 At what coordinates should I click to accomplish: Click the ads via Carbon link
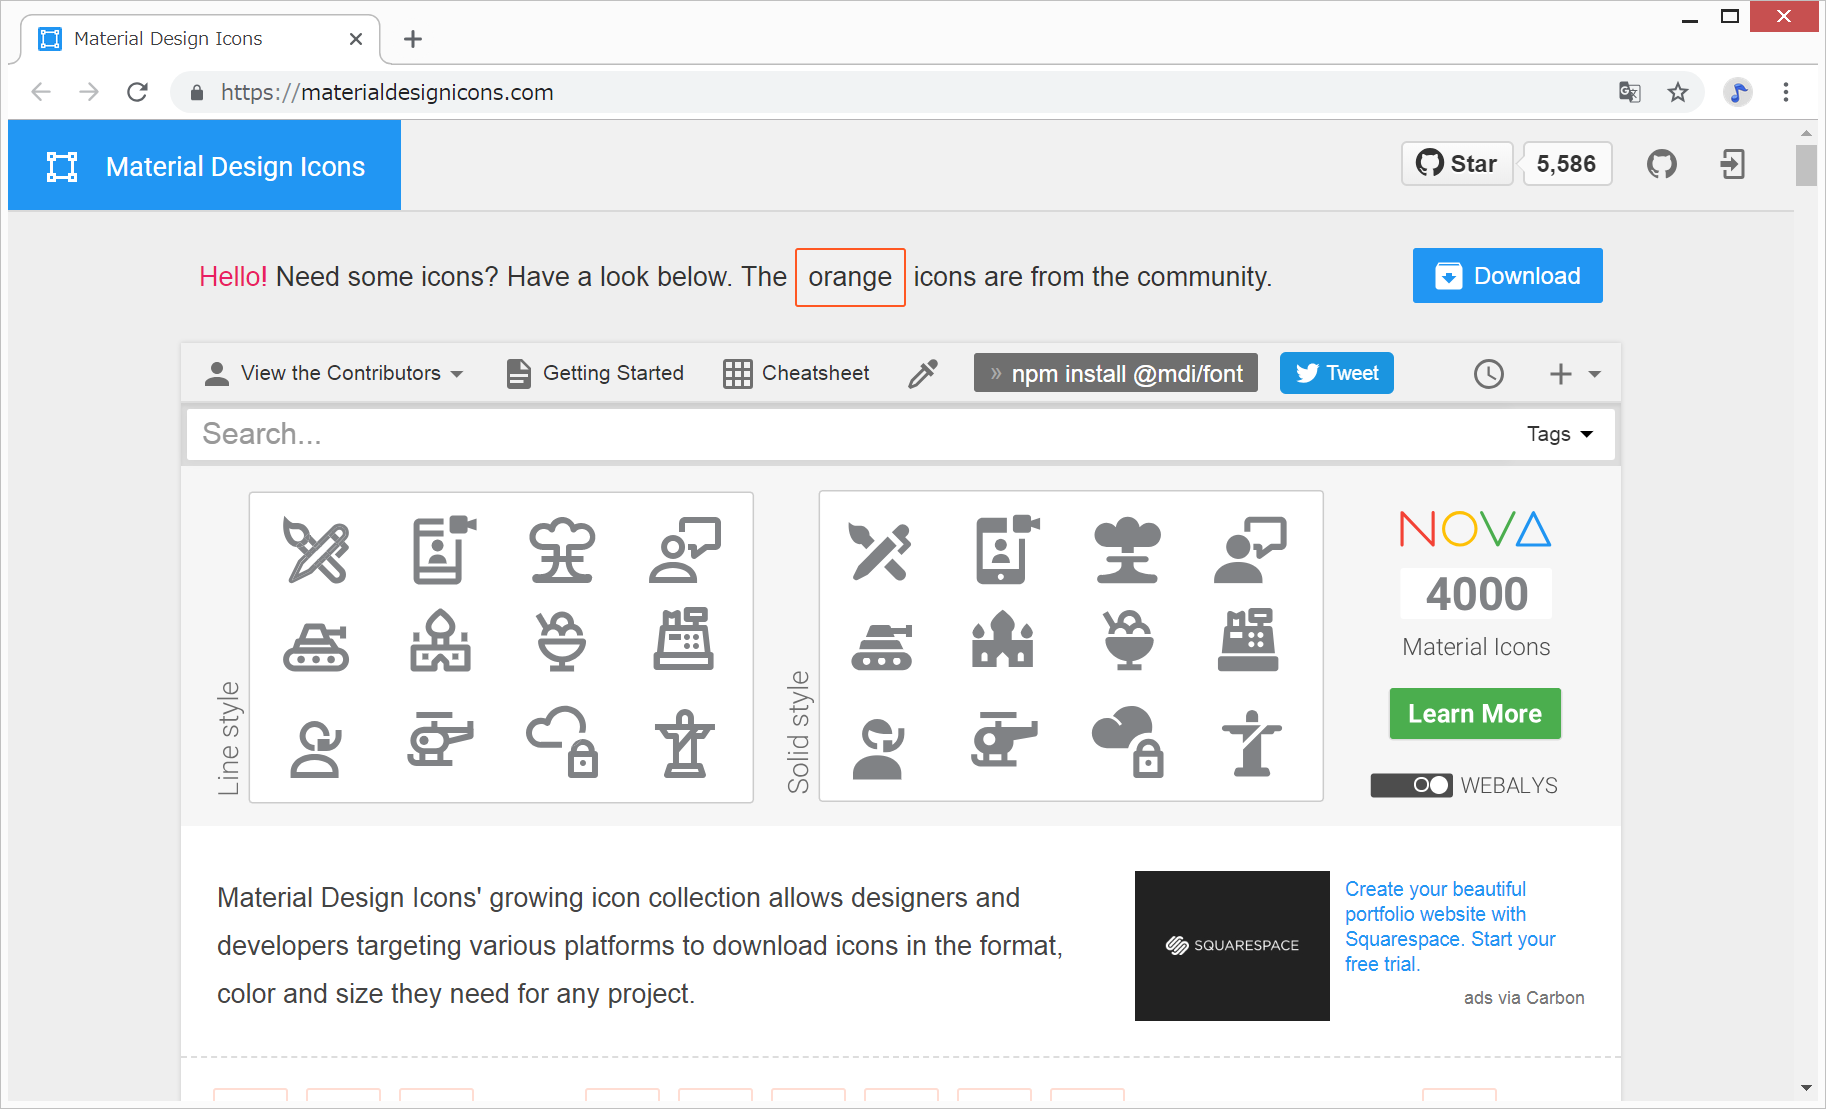click(x=1524, y=998)
